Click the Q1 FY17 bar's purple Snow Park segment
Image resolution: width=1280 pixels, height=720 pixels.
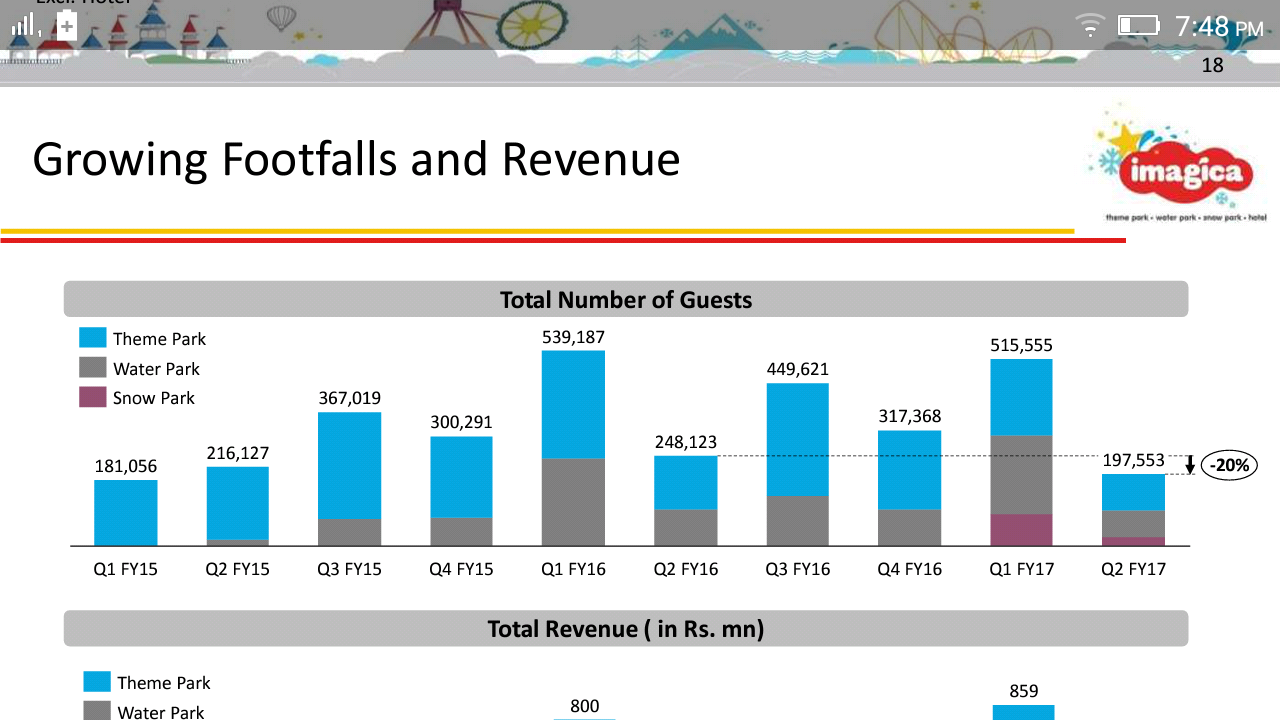pyautogui.click(x=1022, y=530)
